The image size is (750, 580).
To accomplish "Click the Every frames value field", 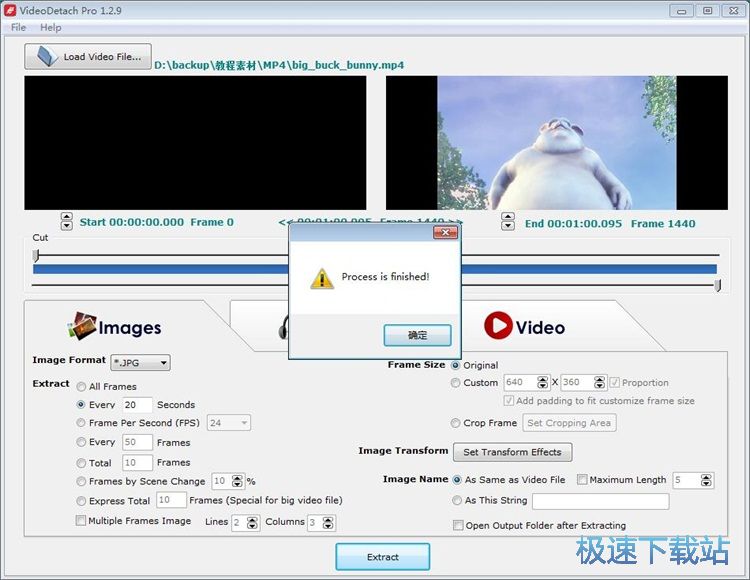I will [137, 442].
